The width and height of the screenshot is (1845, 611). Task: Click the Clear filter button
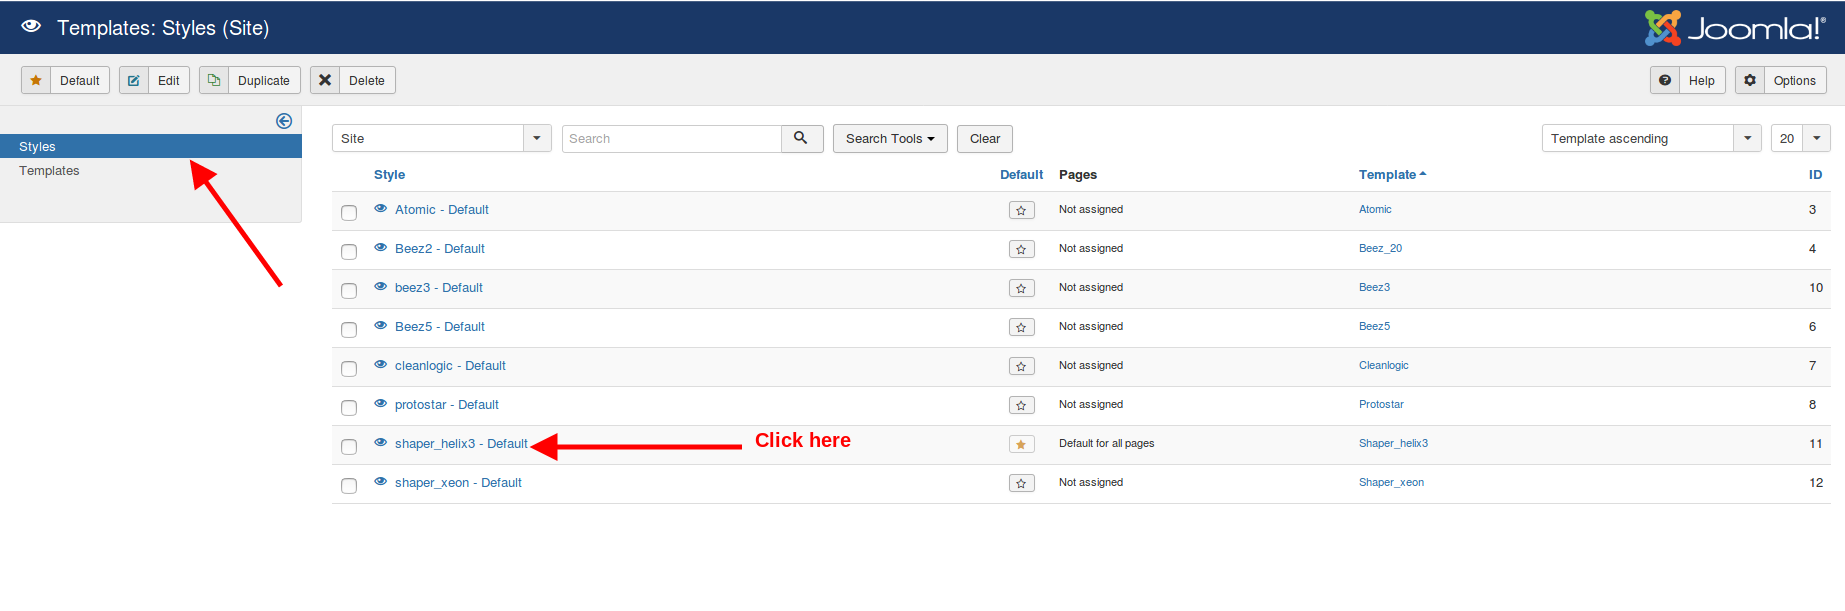(x=985, y=138)
